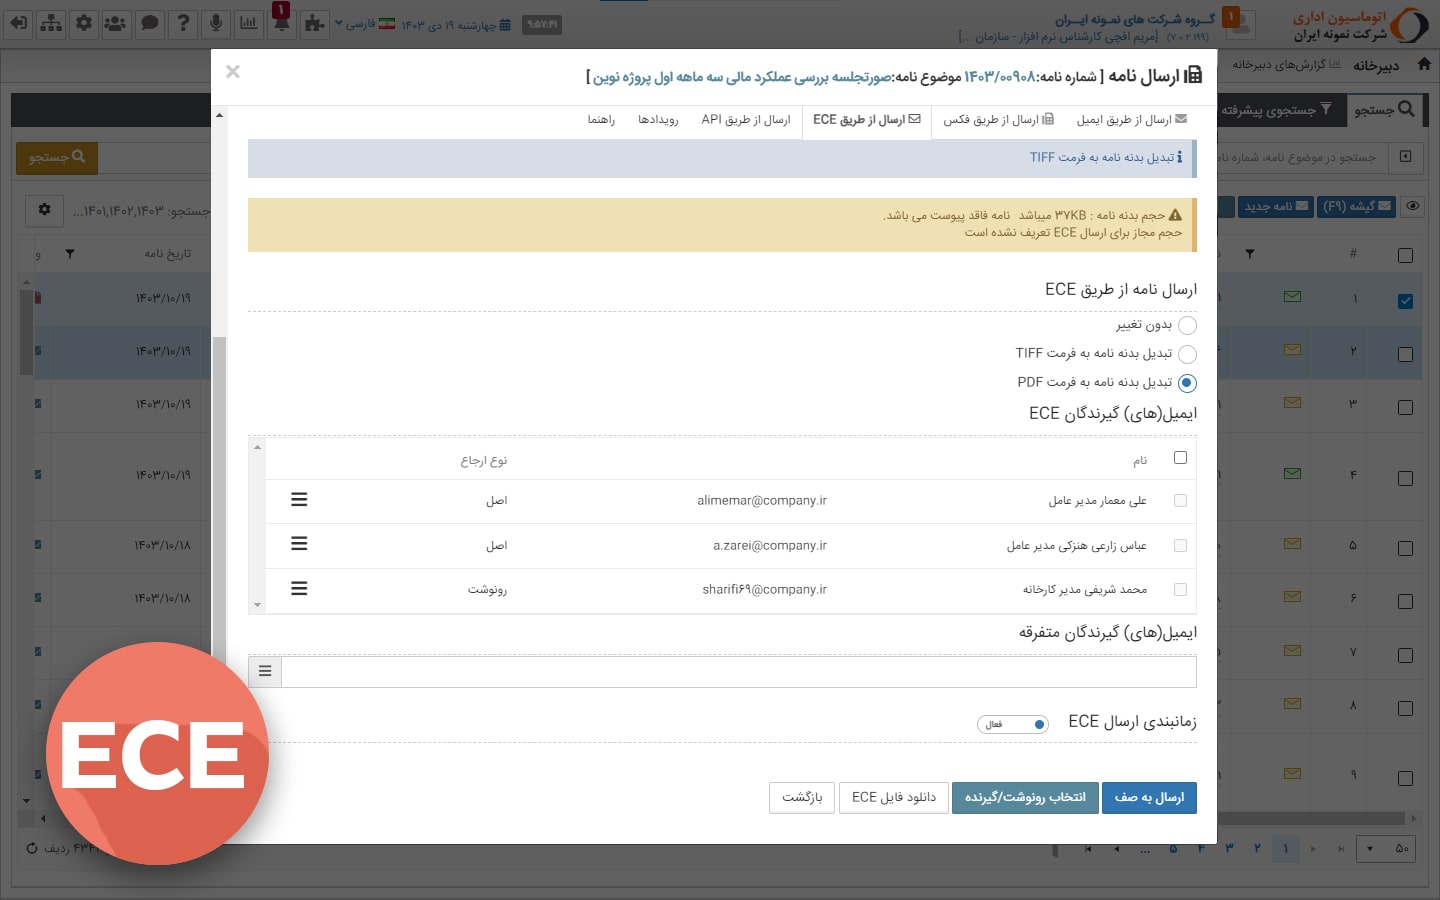This screenshot has height=900, width=1440.
Task: Check the box for علی معمار recipient
Action: pos(1180,501)
